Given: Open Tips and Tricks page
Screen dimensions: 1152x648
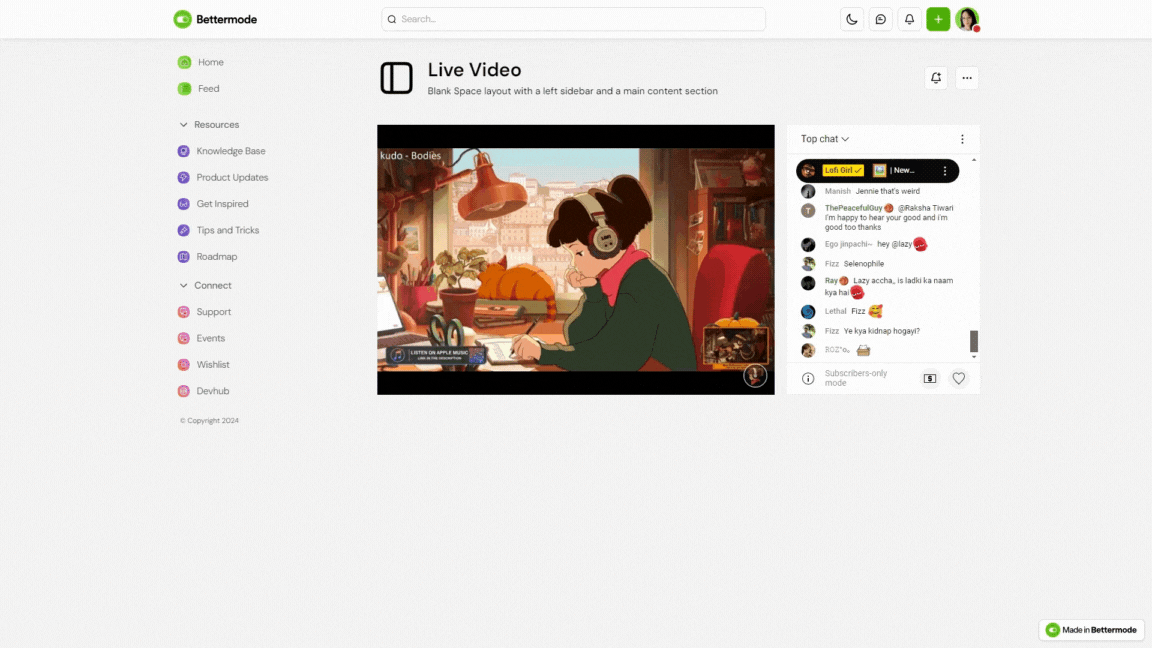Looking at the screenshot, I should [x=228, y=231].
